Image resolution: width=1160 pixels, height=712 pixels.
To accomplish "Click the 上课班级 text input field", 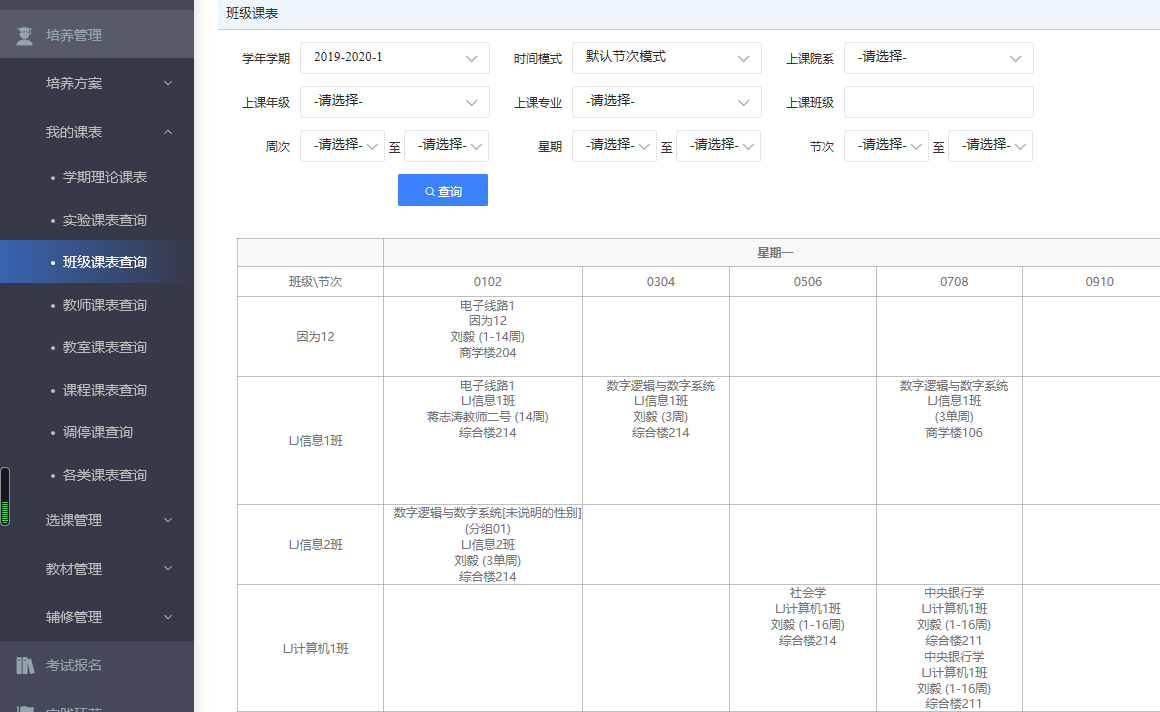I will coord(938,102).
